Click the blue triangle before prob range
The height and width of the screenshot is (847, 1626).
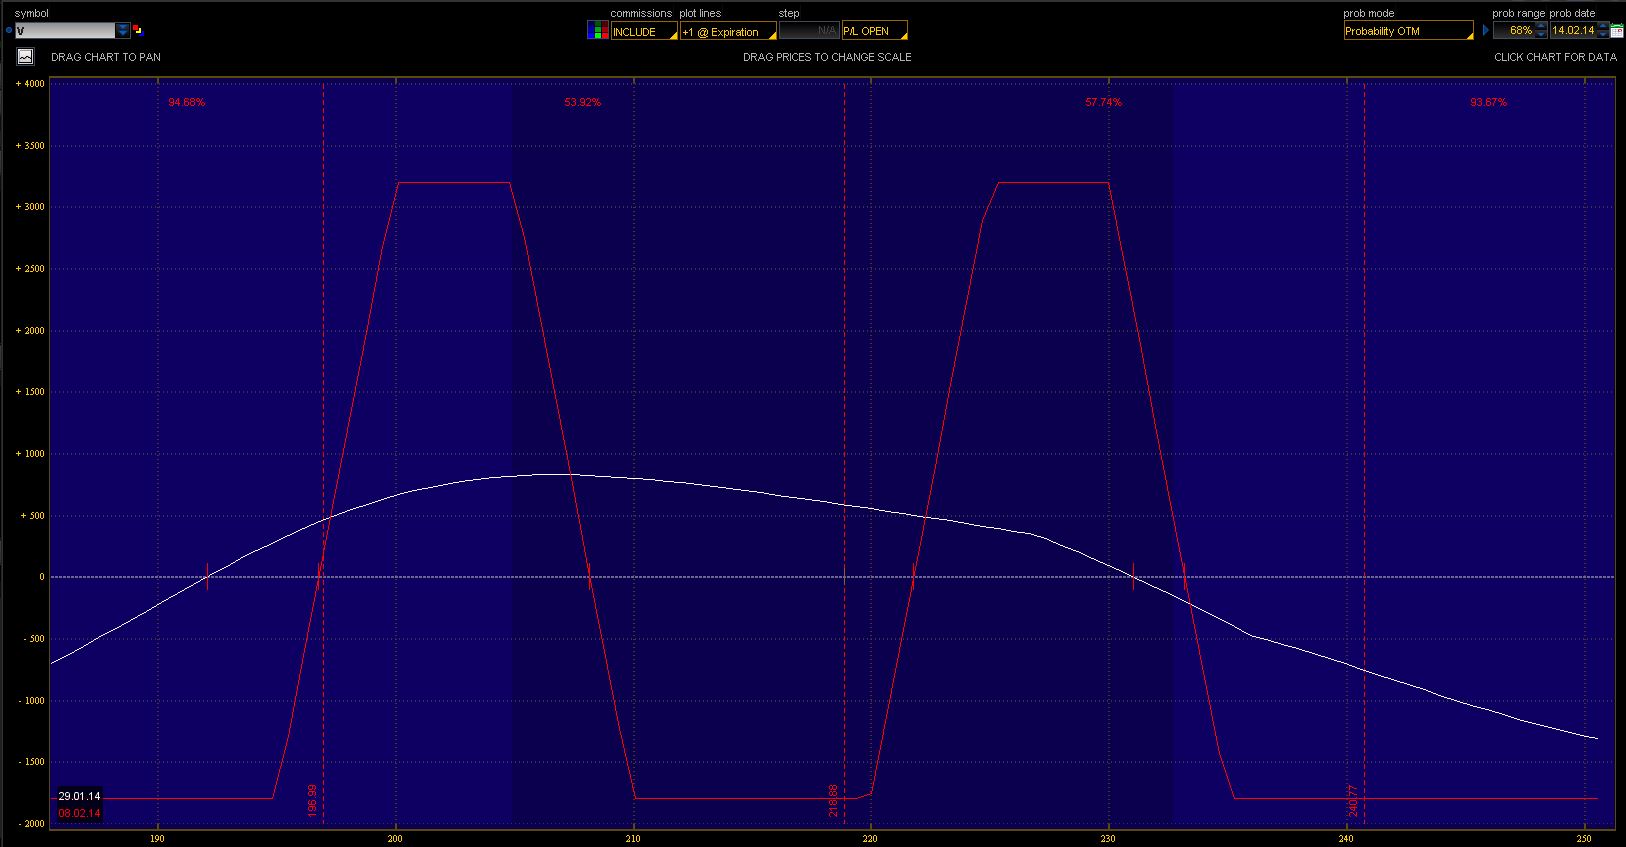pyautogui.click(x=1486, y=30)
